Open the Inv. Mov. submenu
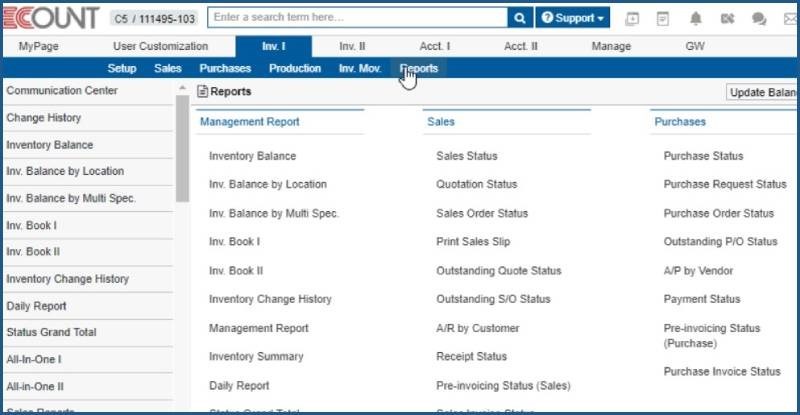 point(360,68)
